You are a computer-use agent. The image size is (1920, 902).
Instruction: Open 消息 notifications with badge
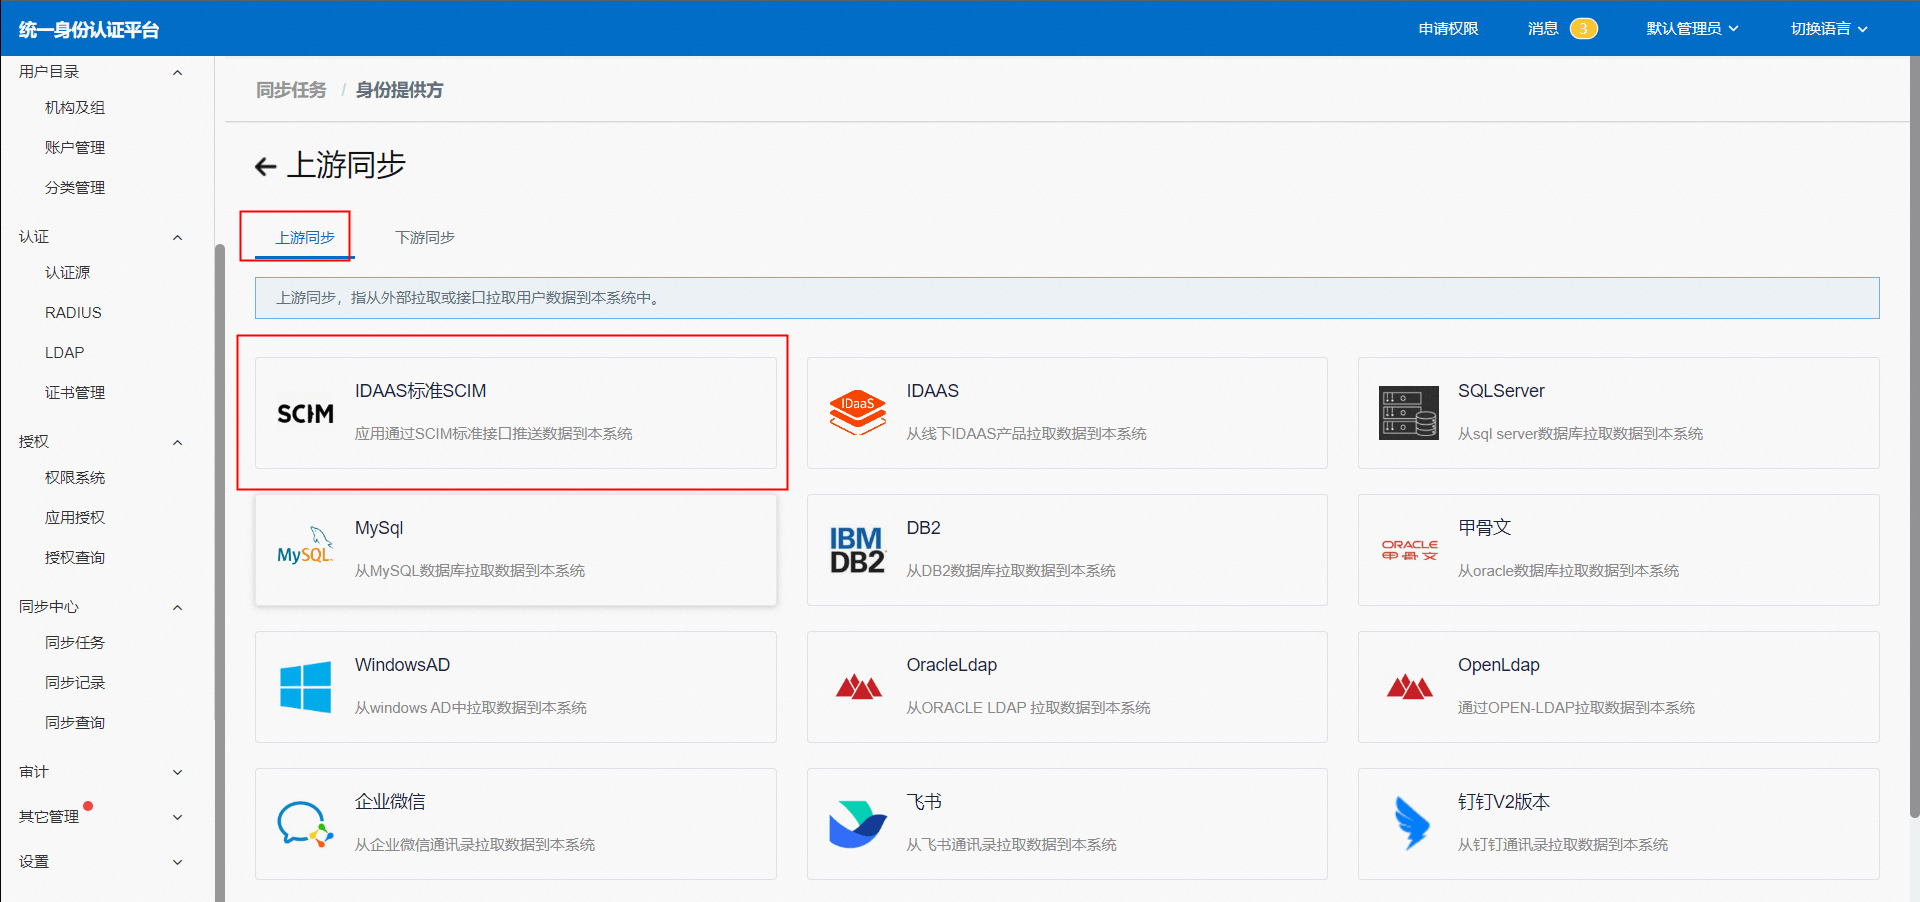click(1561, 29)
